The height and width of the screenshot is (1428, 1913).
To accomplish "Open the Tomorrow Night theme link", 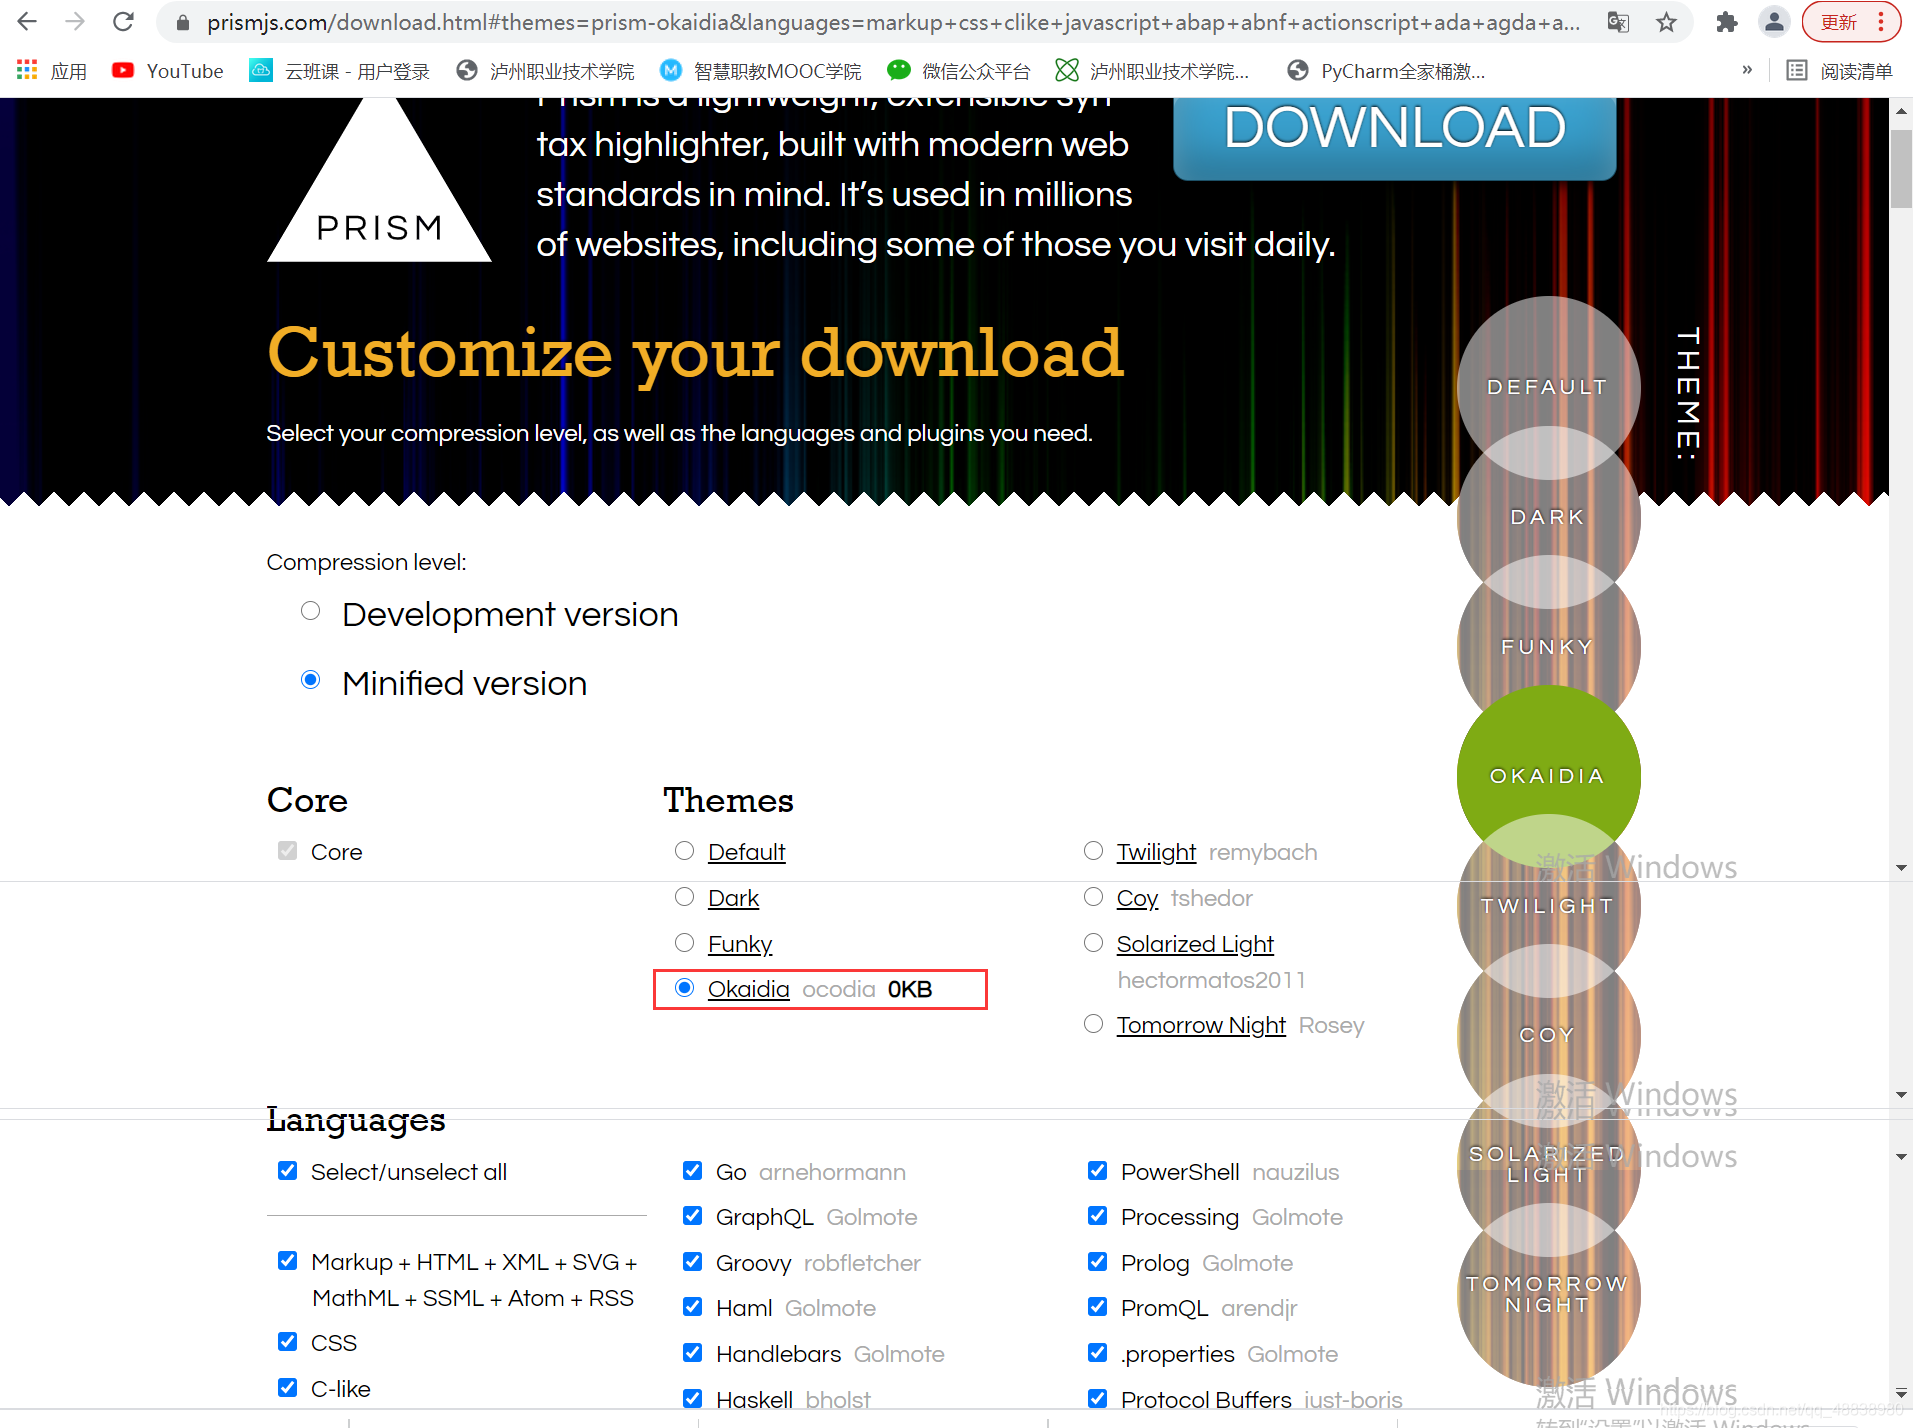I will tap(1201, 1025).
